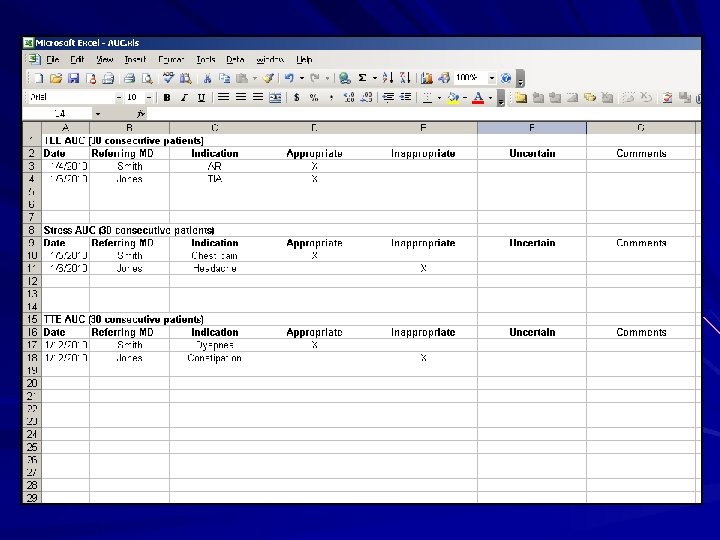This screenshot has width=720, height=540.
Task: Select row 8 header
Action: pyautogui.click(x=32, y=230)
